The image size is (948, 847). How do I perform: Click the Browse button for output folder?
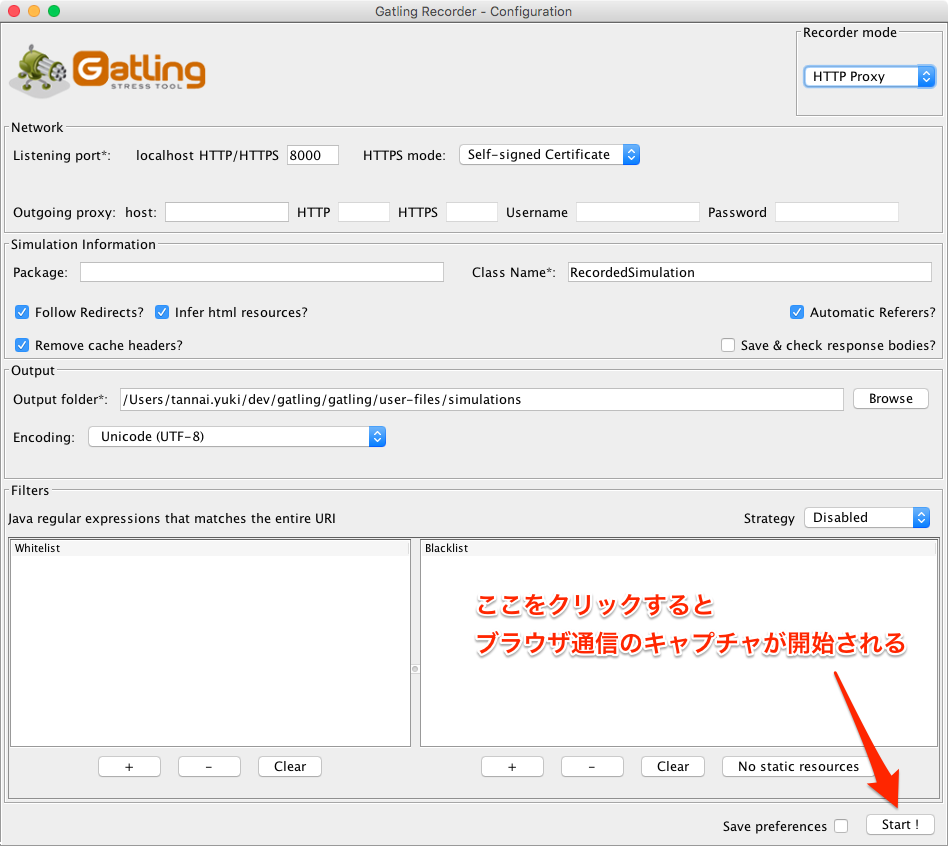(x=891, y=398)
